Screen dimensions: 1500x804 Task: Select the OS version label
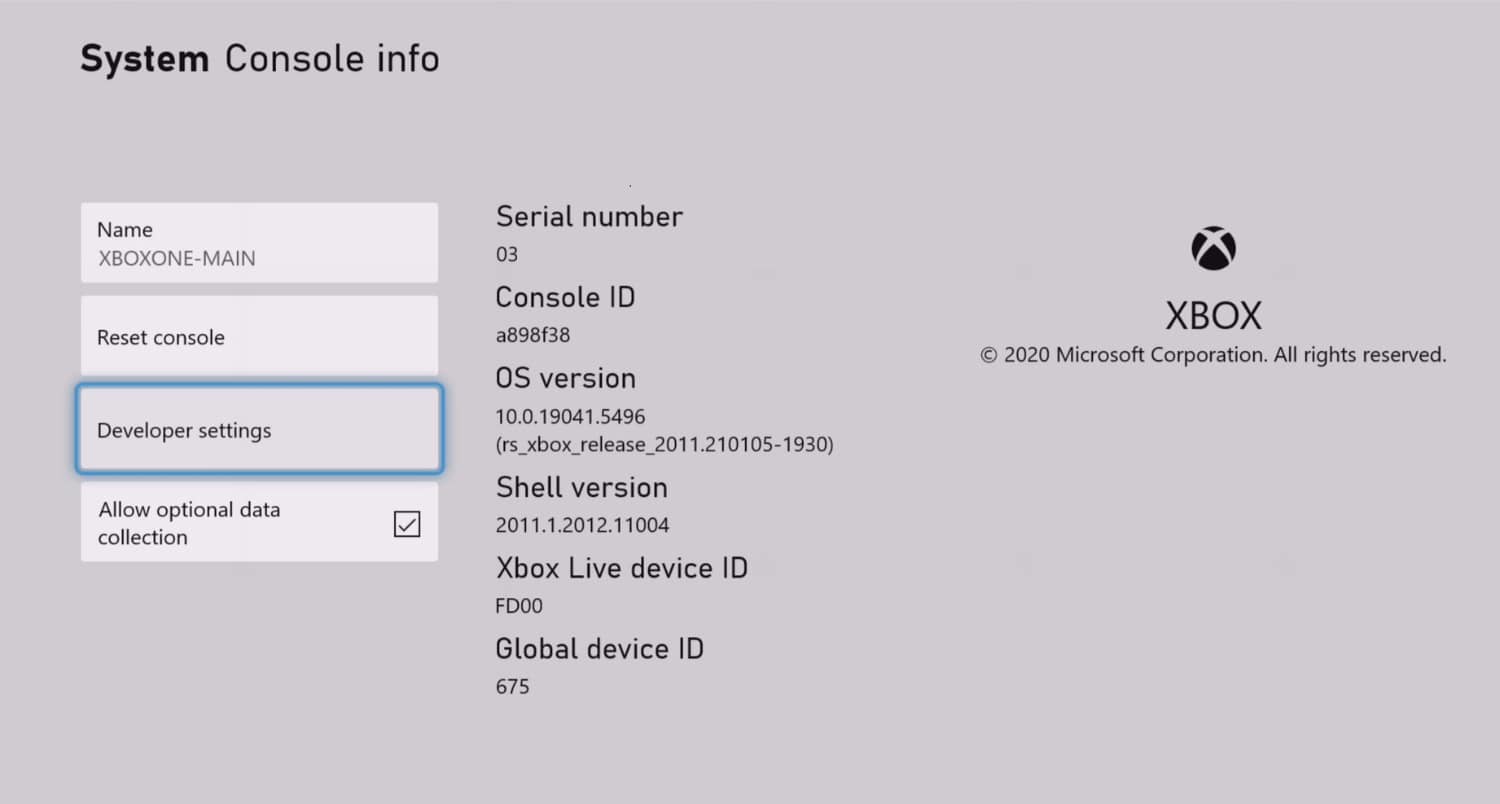(x=566, y=378)
